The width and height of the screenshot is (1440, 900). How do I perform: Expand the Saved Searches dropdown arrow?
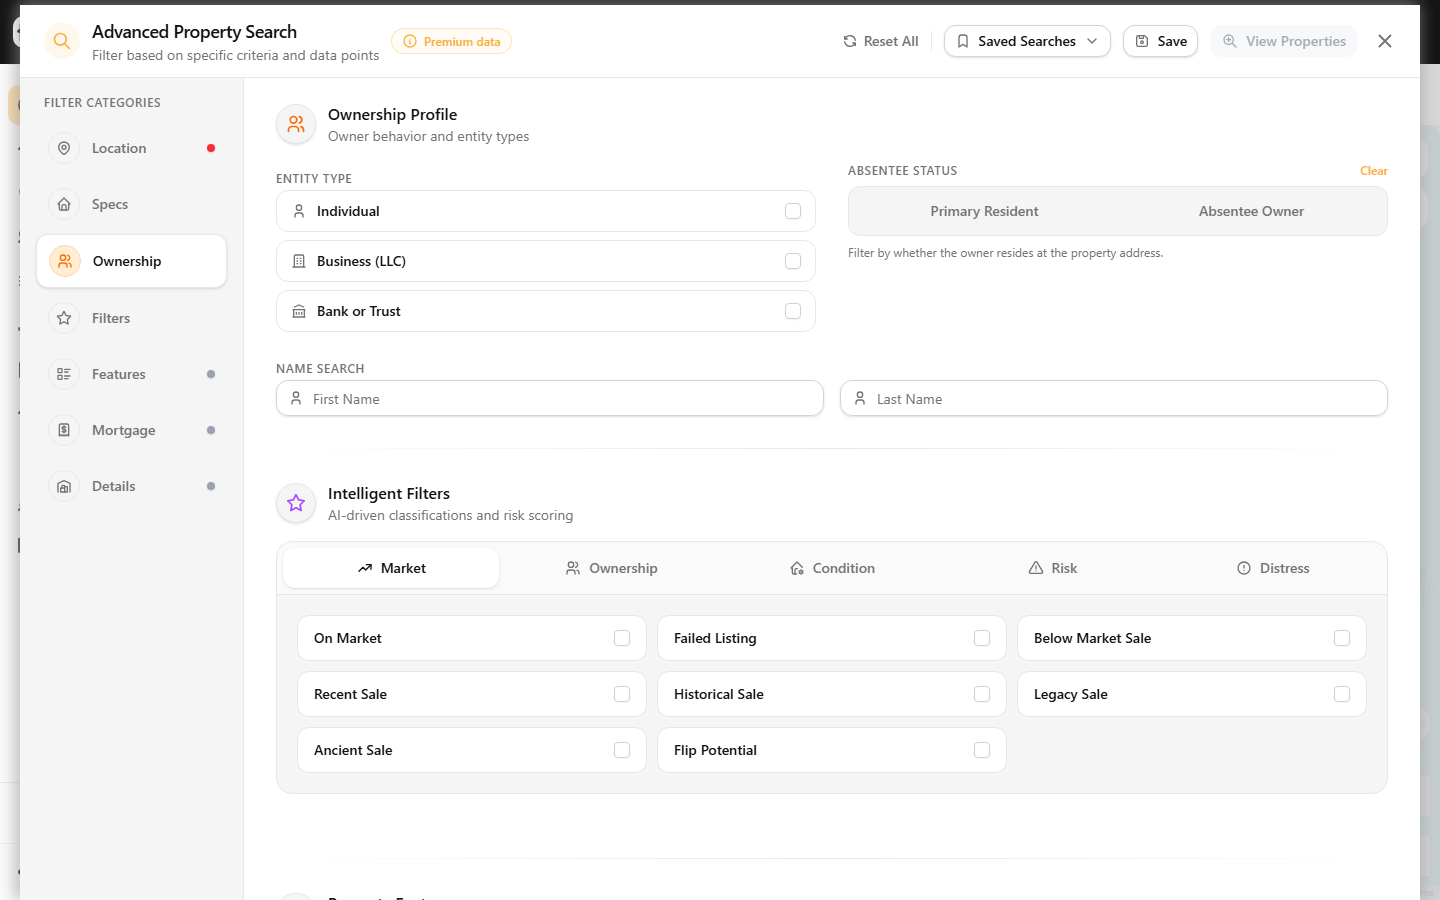pyautogui.click(x=1092, y=41)
